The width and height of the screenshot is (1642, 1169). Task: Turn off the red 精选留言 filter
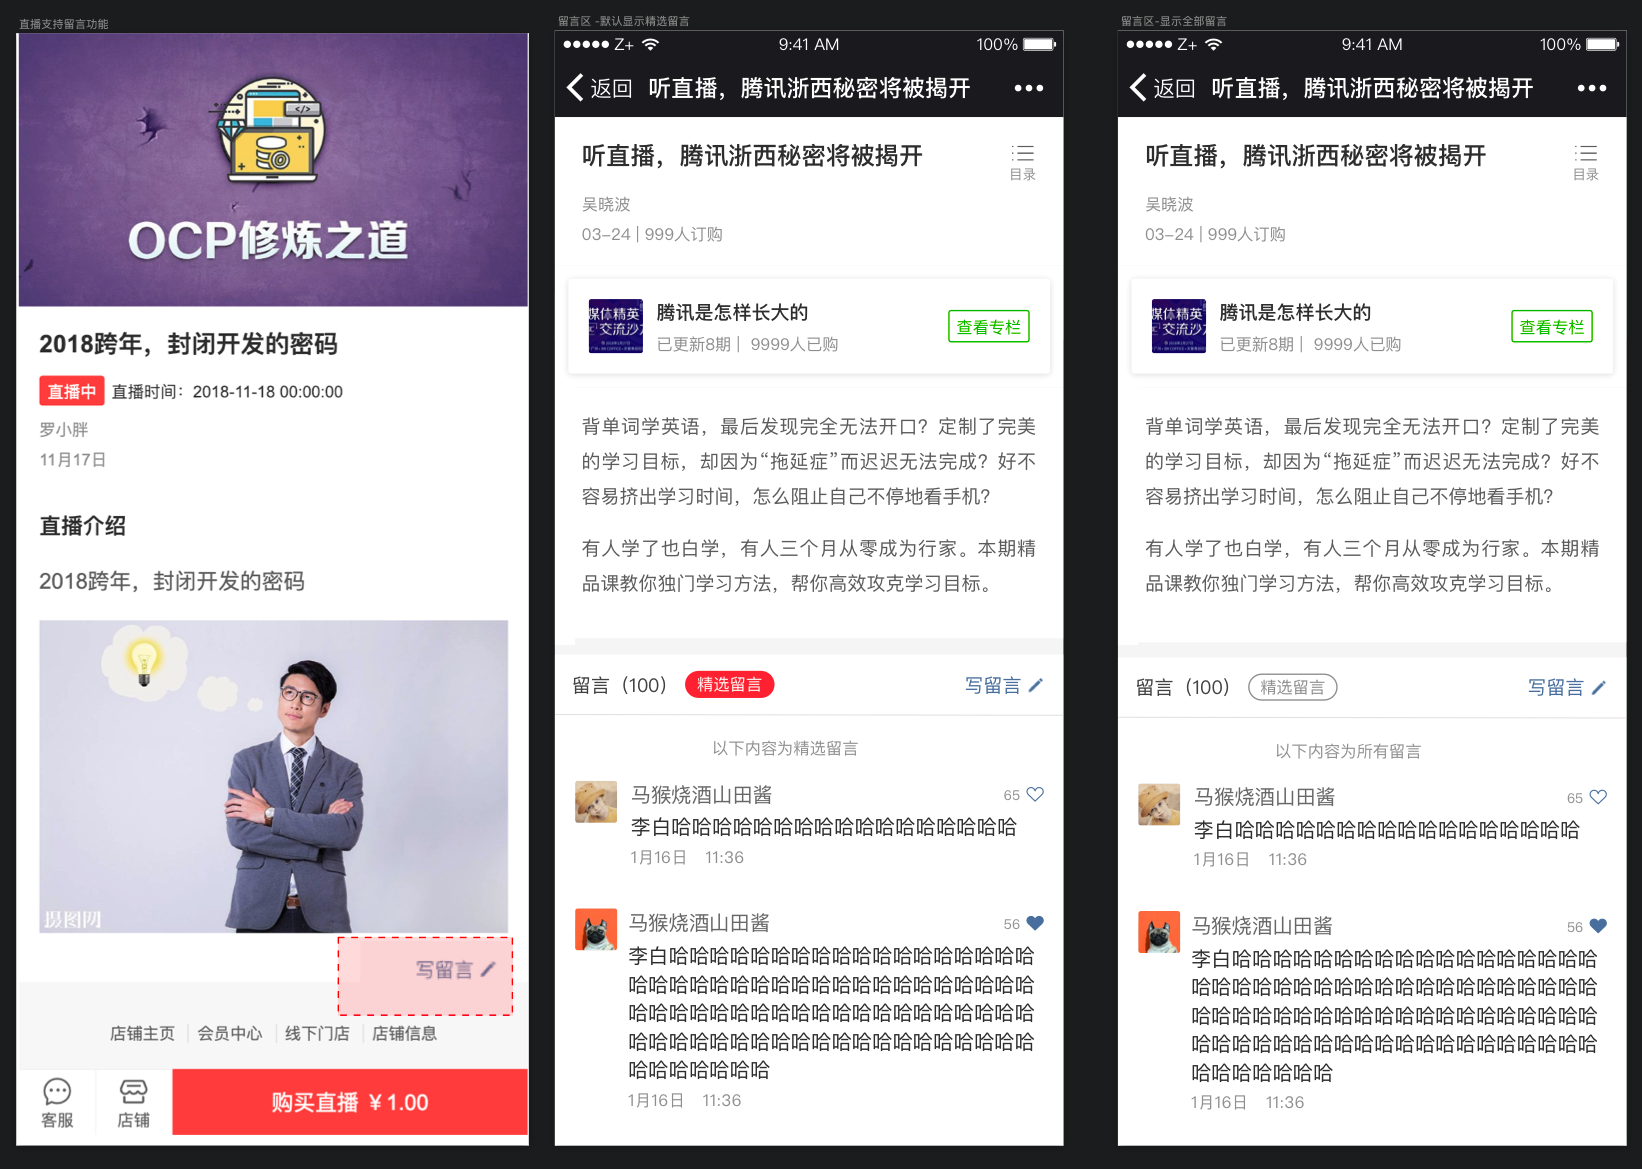(x=729, y=685)
